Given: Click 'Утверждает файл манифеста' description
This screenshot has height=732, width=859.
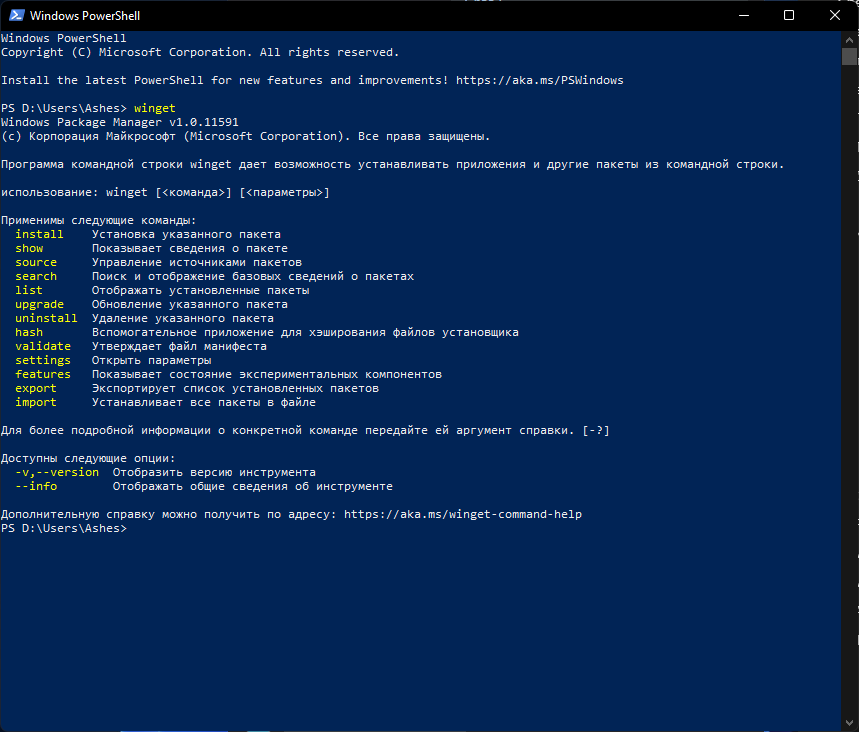Looking at the screenshot, I should pos(179,346).
